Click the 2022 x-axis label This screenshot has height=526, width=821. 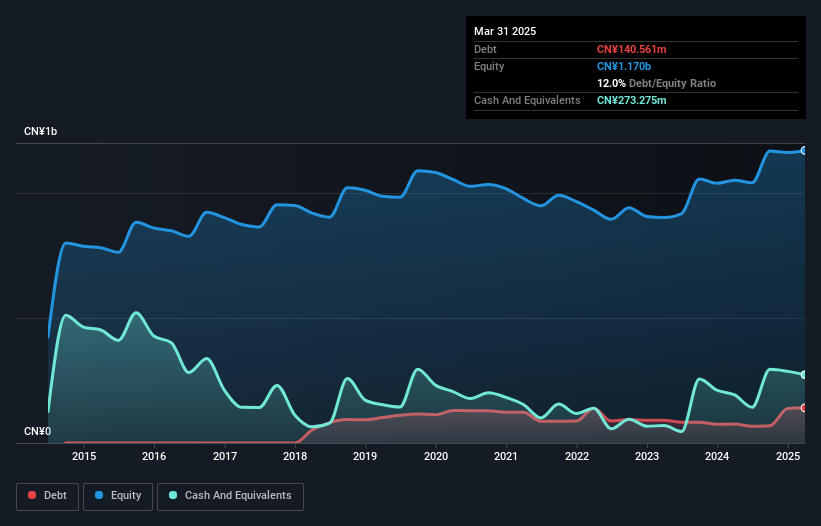(576, 456)
